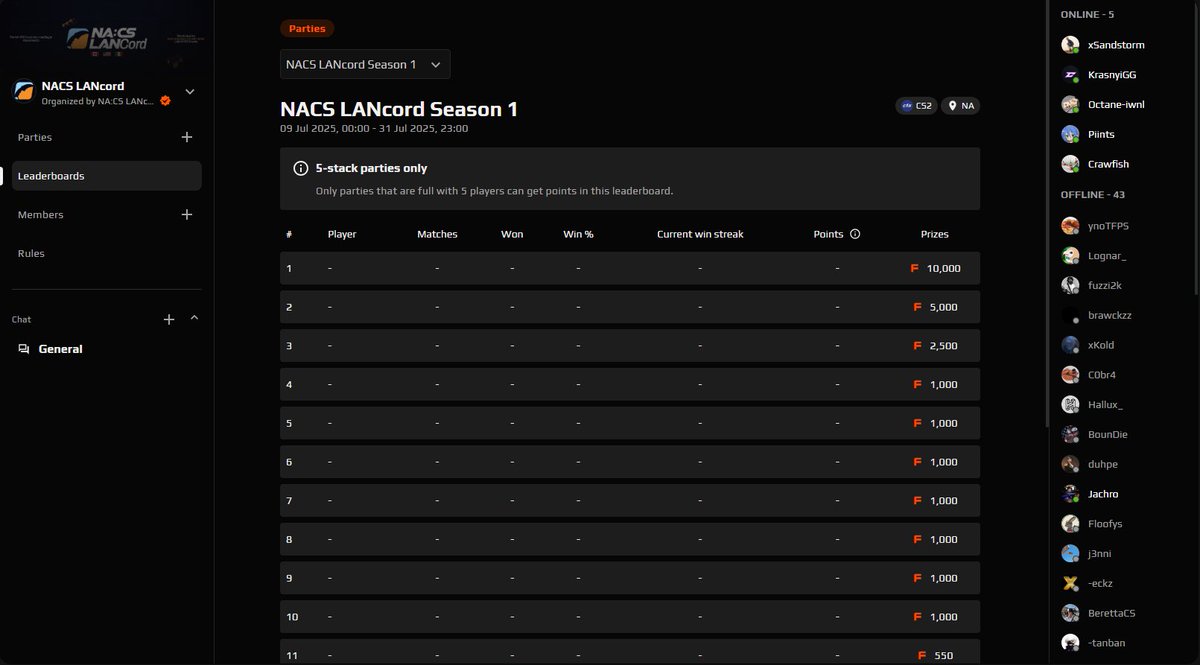The width and height of the screenshot is (1200, 665).
Task: Click the plus icon next to Parties
Action: point(187,137)
